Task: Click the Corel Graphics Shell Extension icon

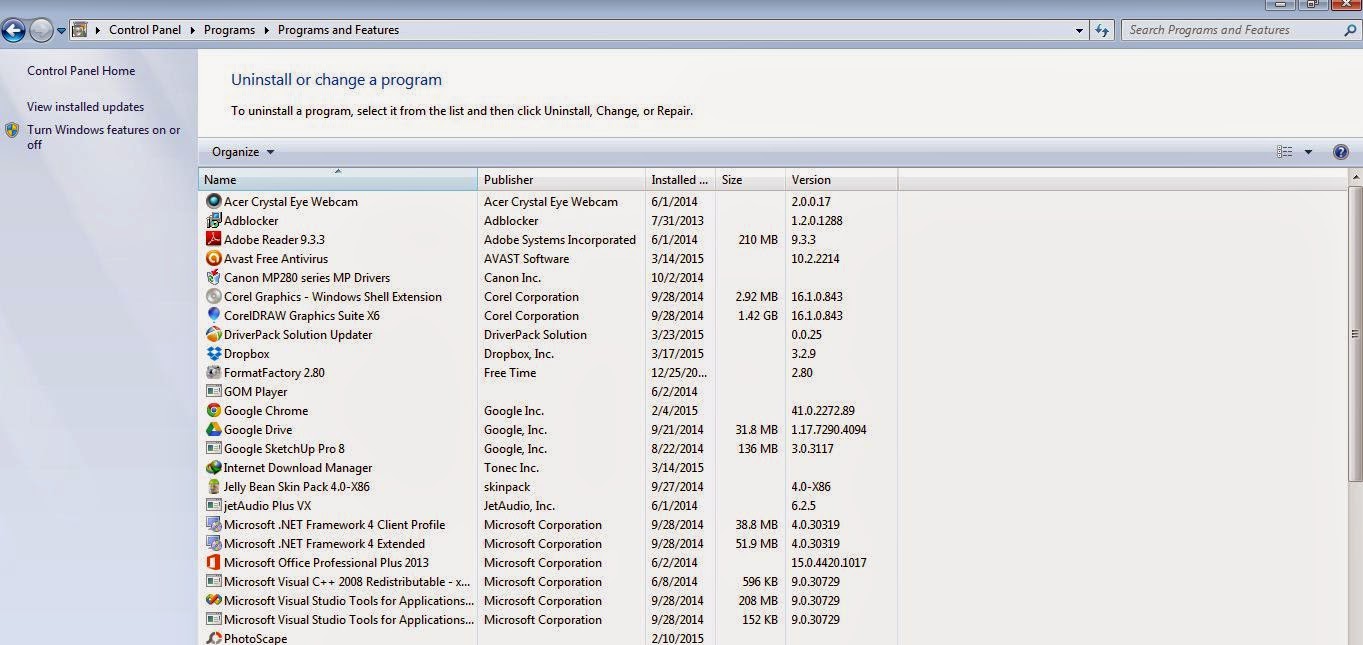Action: (x=213, y=297)
